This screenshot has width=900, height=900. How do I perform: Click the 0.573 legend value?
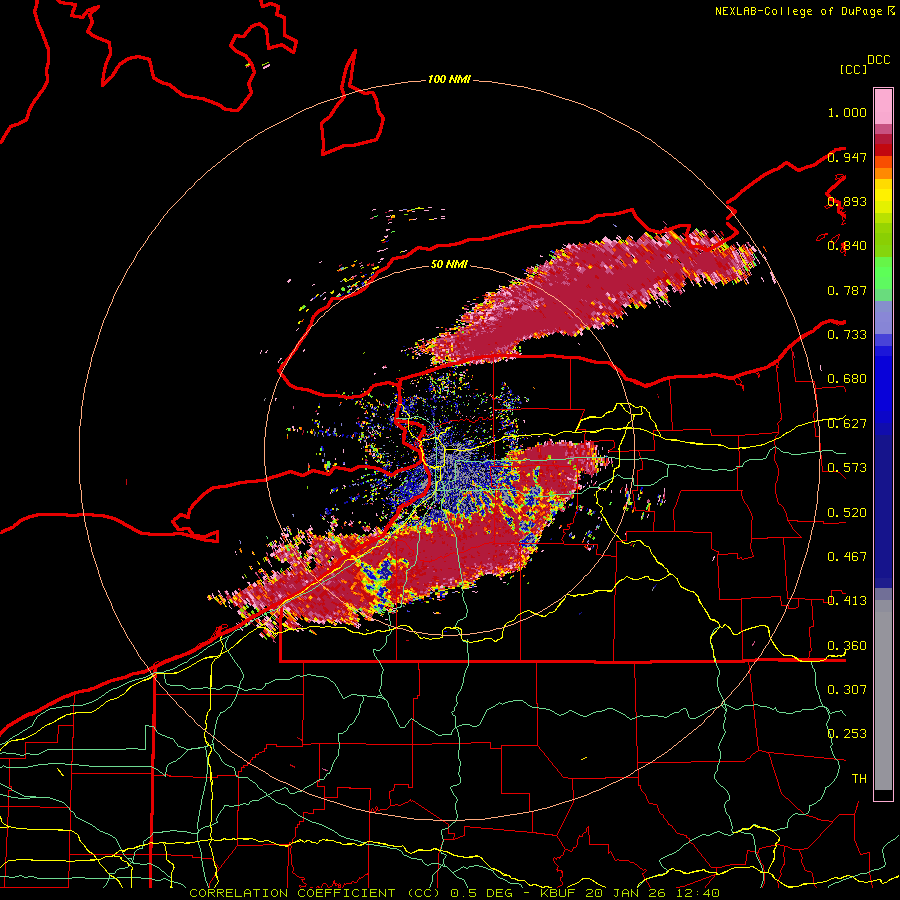(x=847, y=468)
